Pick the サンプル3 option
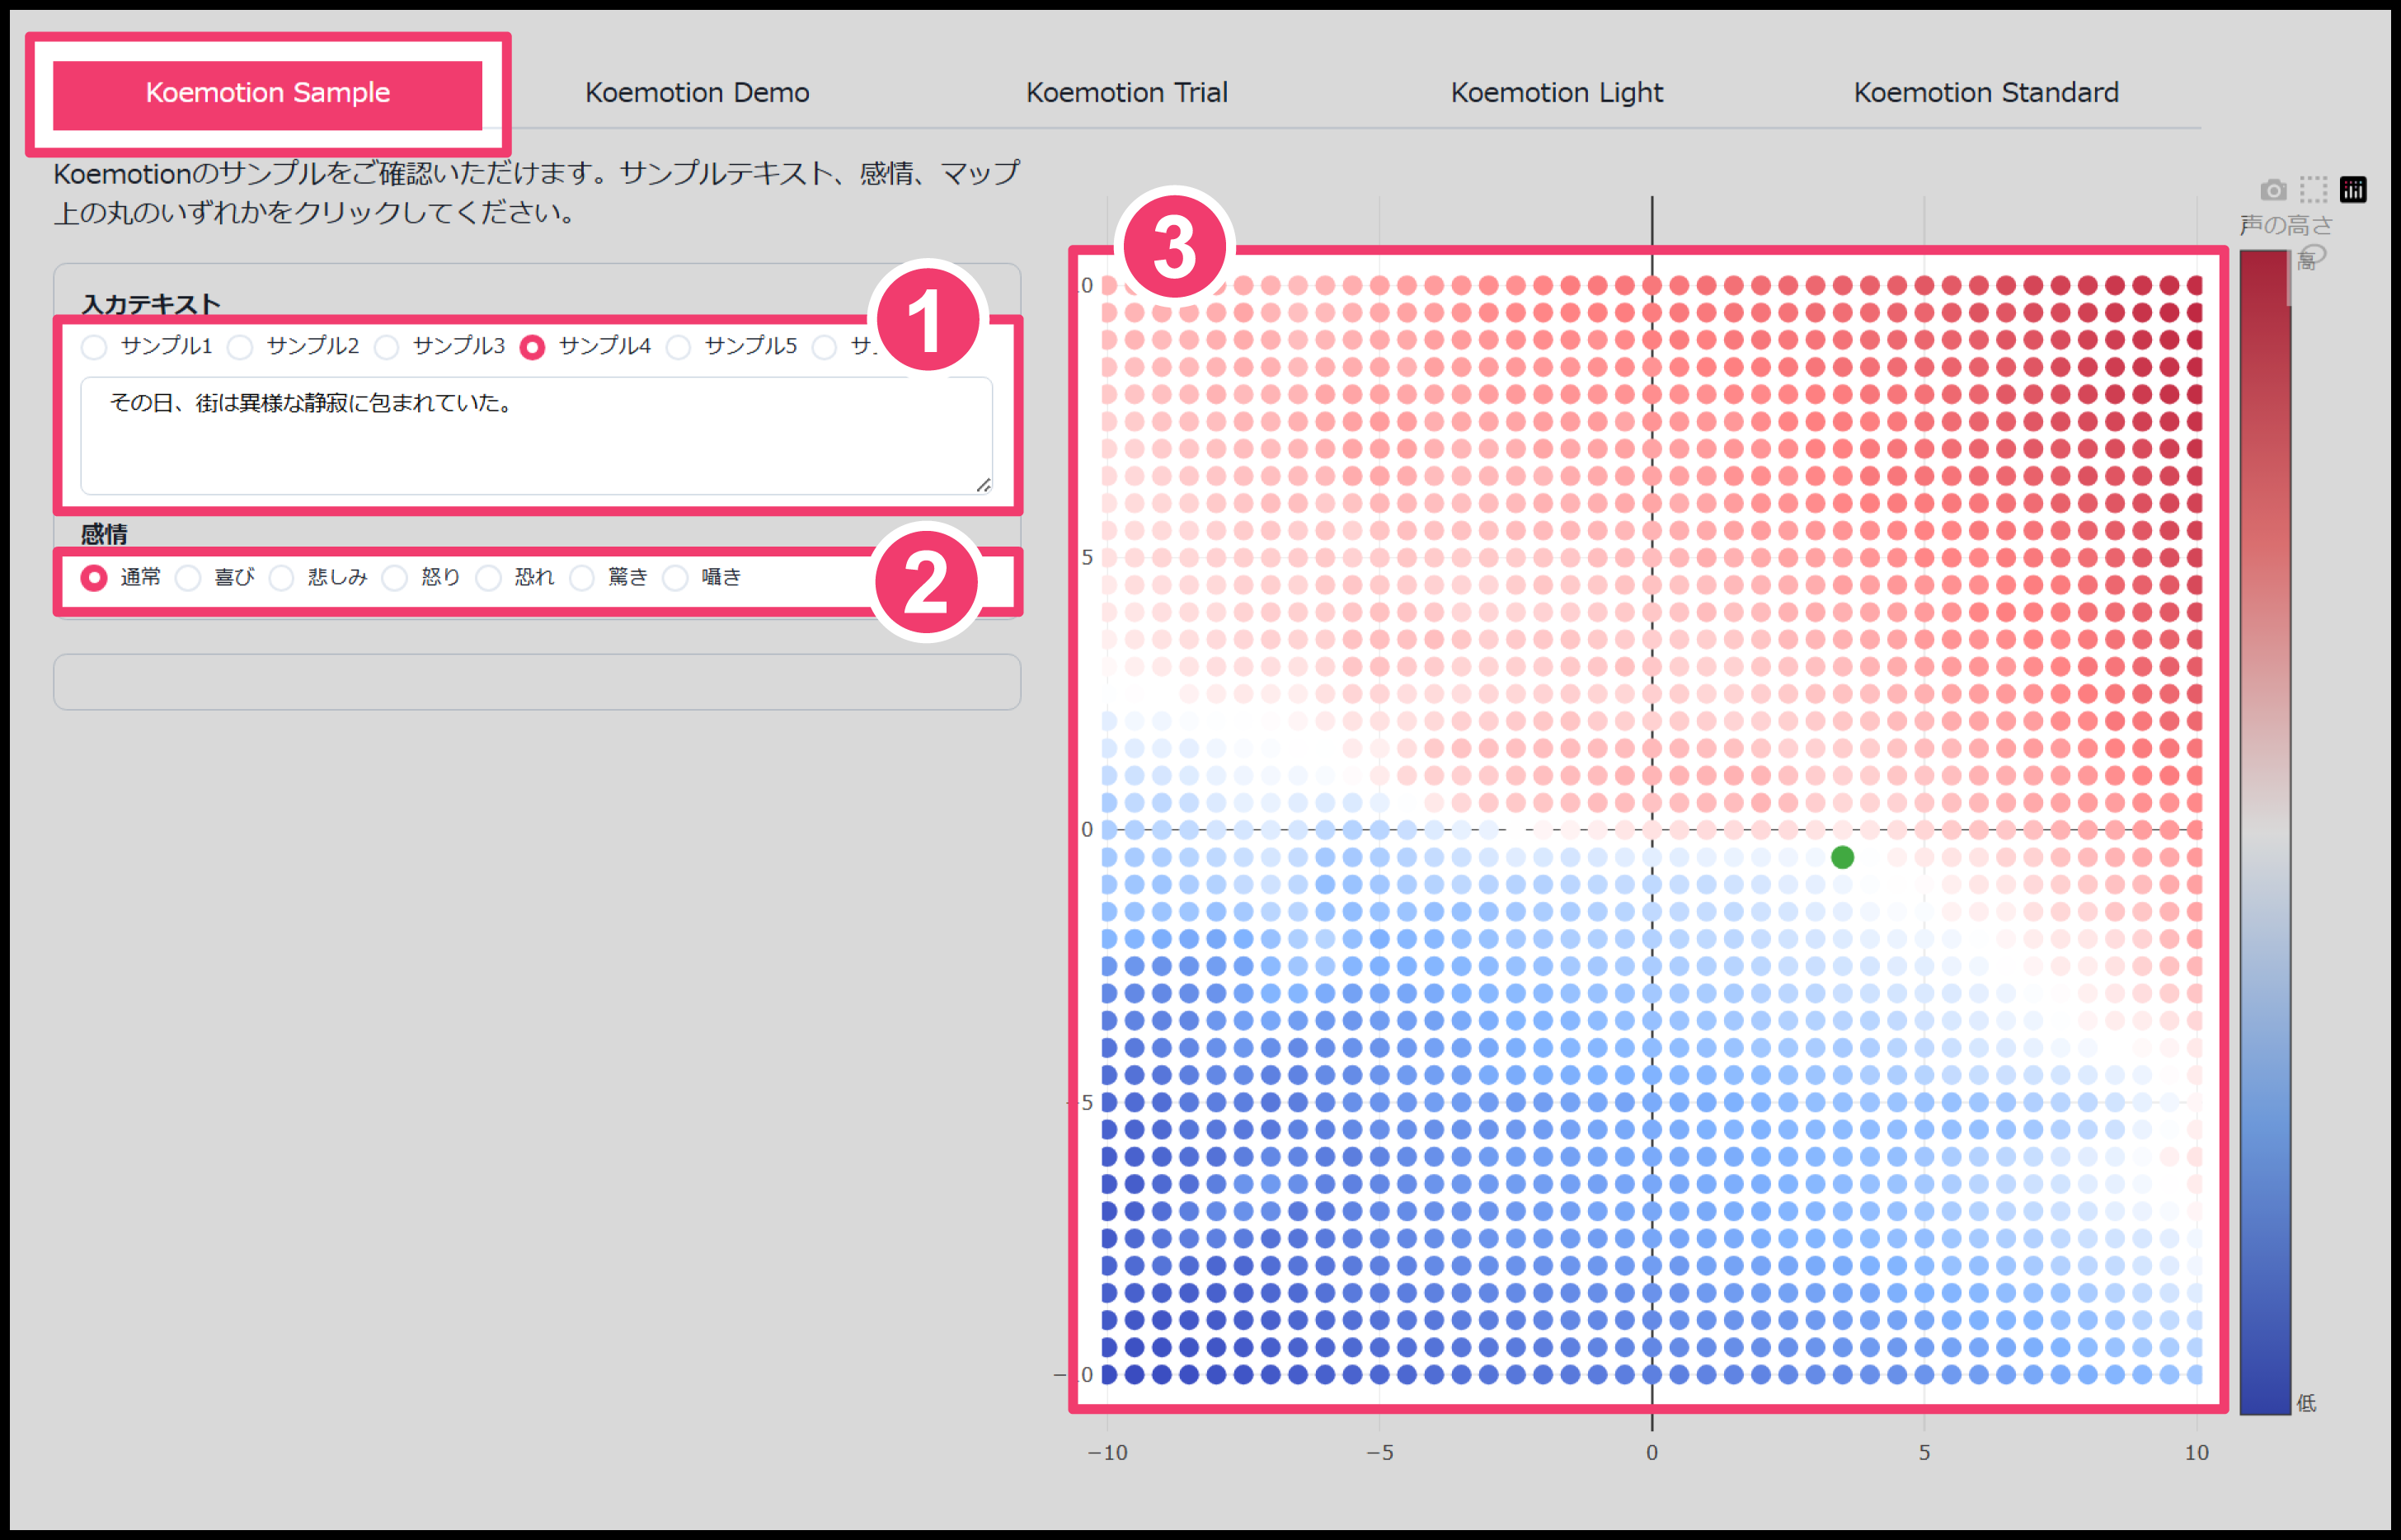 pyautogui.click(x=386, y=347)
